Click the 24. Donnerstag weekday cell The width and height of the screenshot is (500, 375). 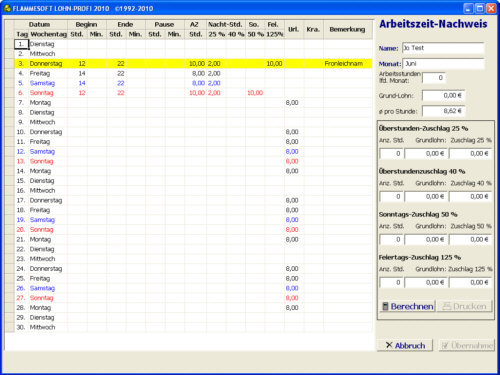pos(48,269)
